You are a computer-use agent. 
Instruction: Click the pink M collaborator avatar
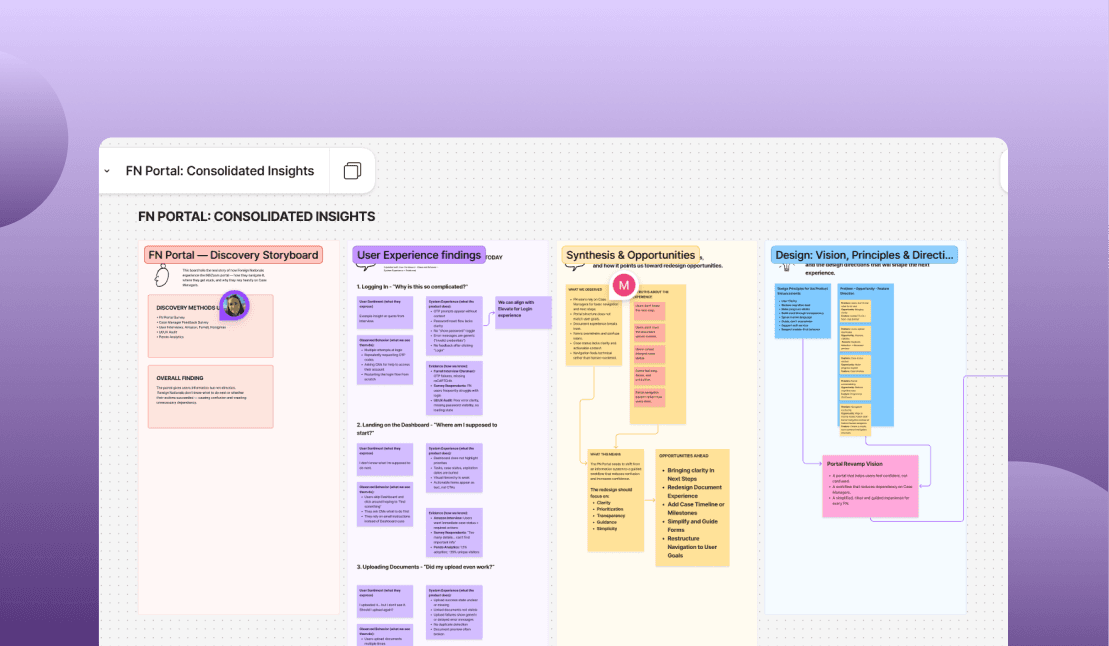(624, 285)
